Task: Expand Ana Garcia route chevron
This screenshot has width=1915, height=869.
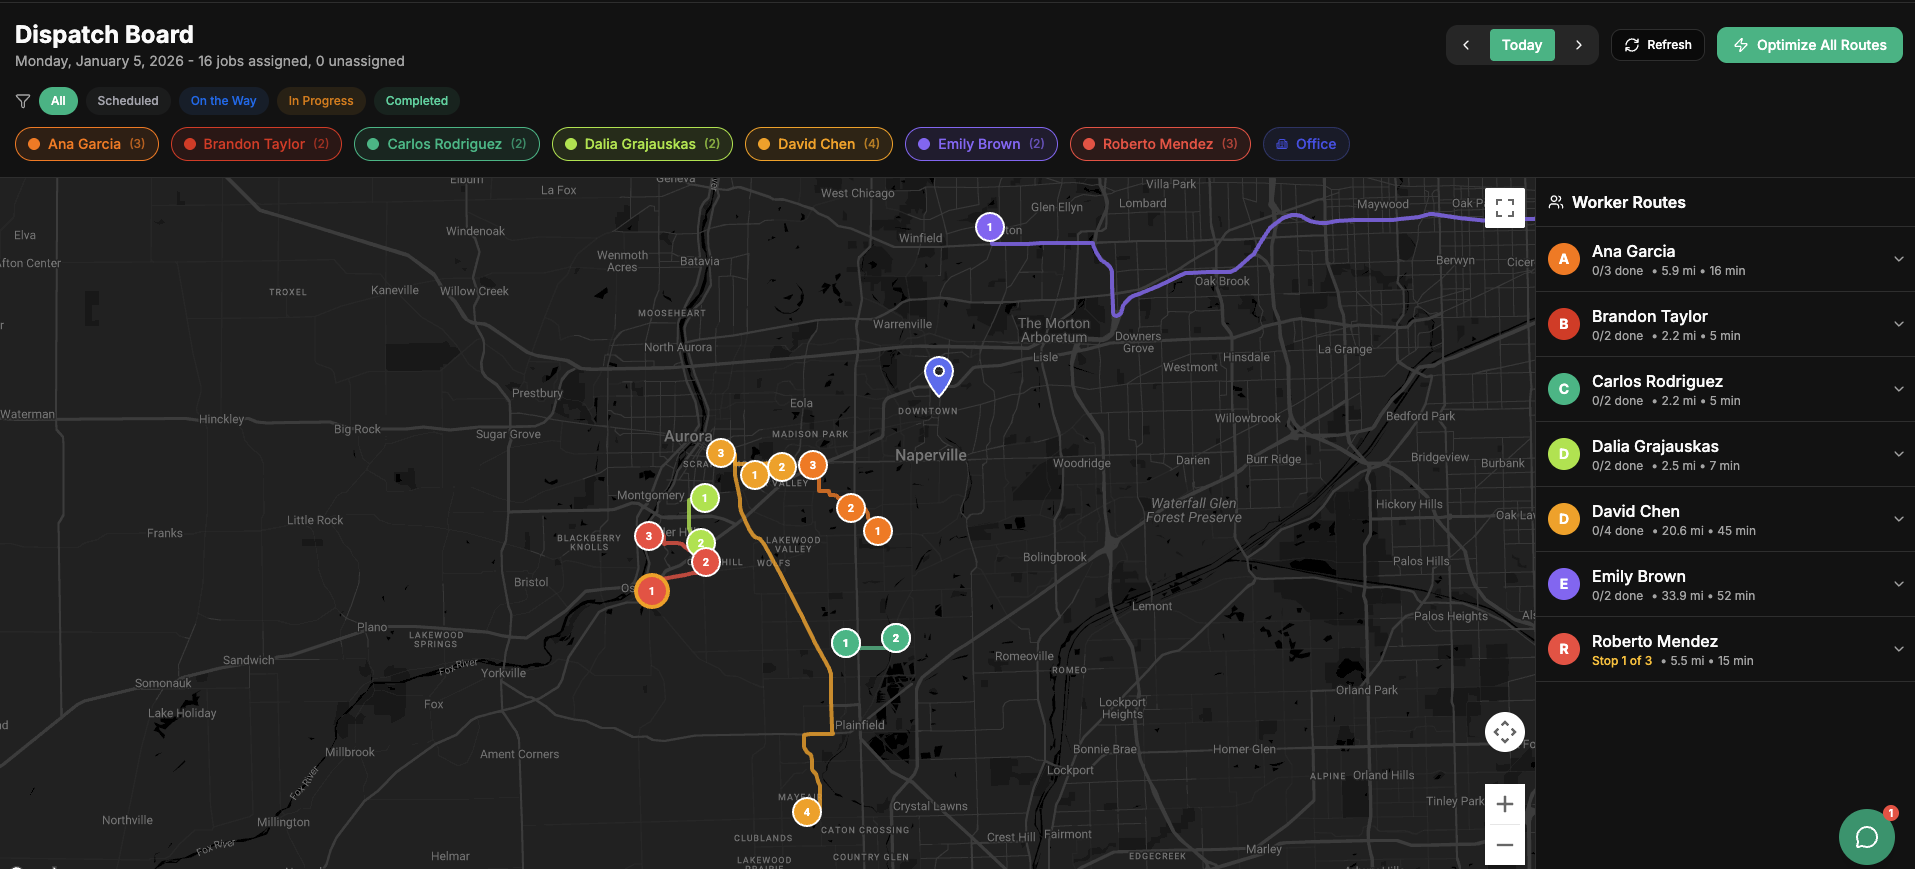Action: pyautogui.click(x=1898, y=259)
